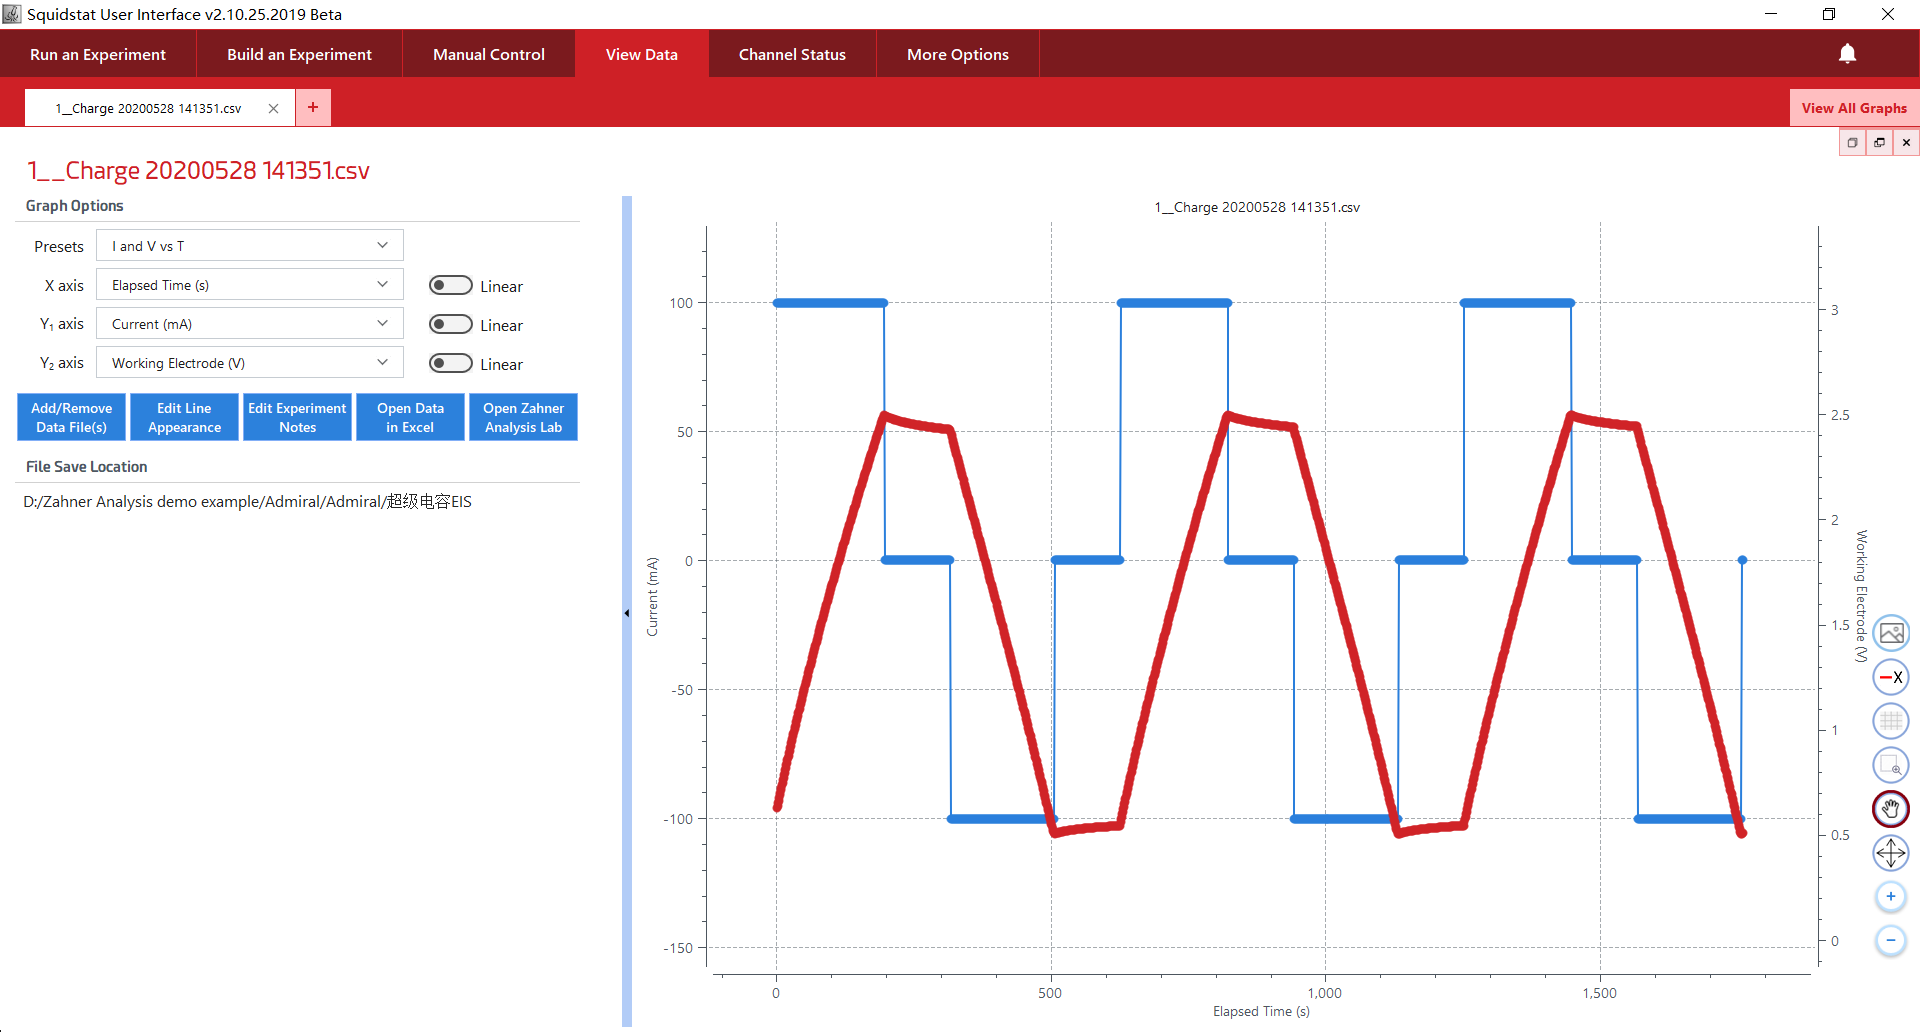Switch to Build an Experiment tab

299,54
